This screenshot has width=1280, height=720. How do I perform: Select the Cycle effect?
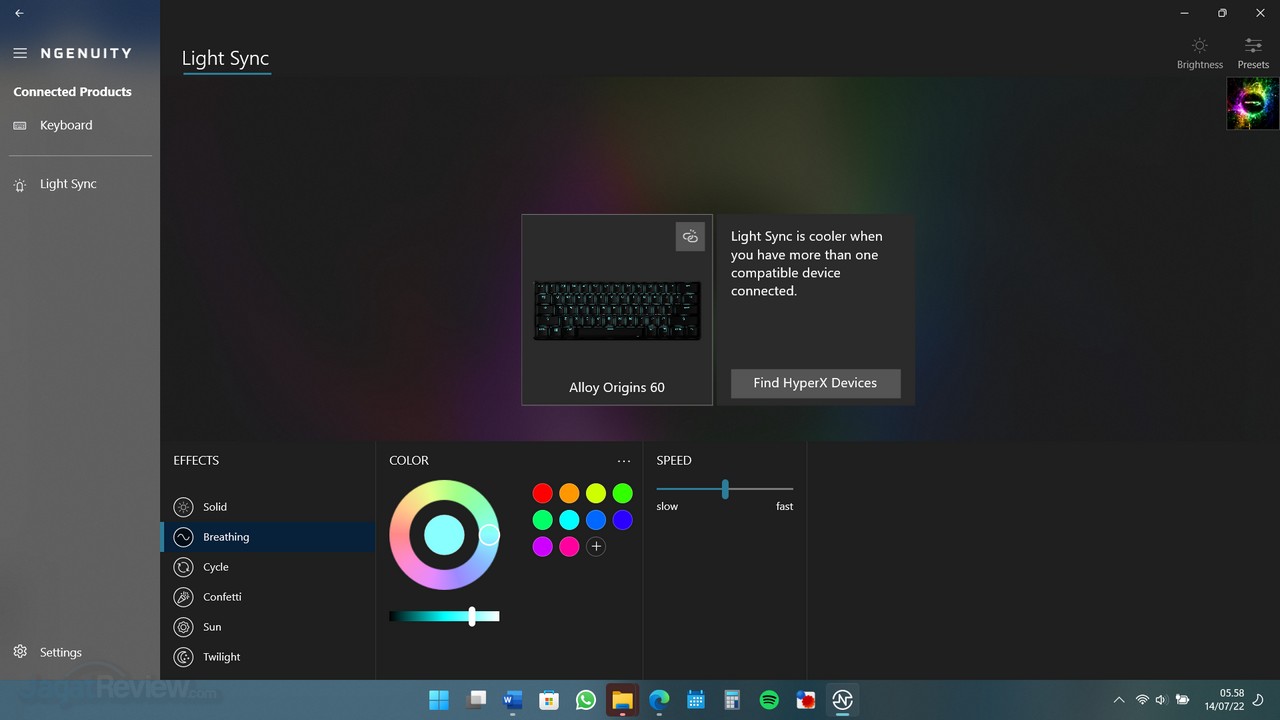coord(215,567)
